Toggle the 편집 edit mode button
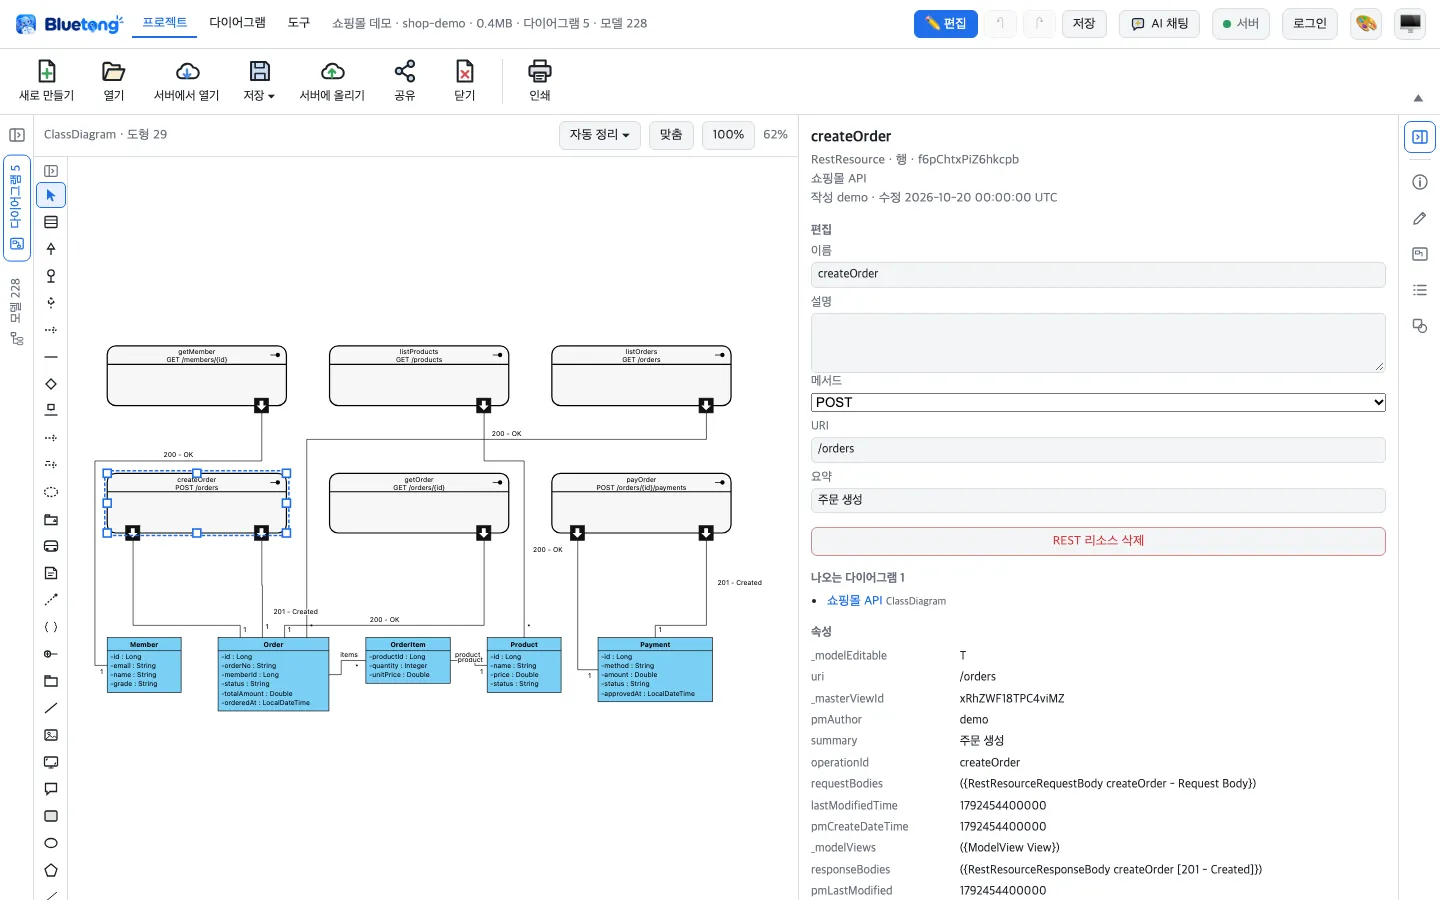The image size is (1440, 900). tap(946, 24)
